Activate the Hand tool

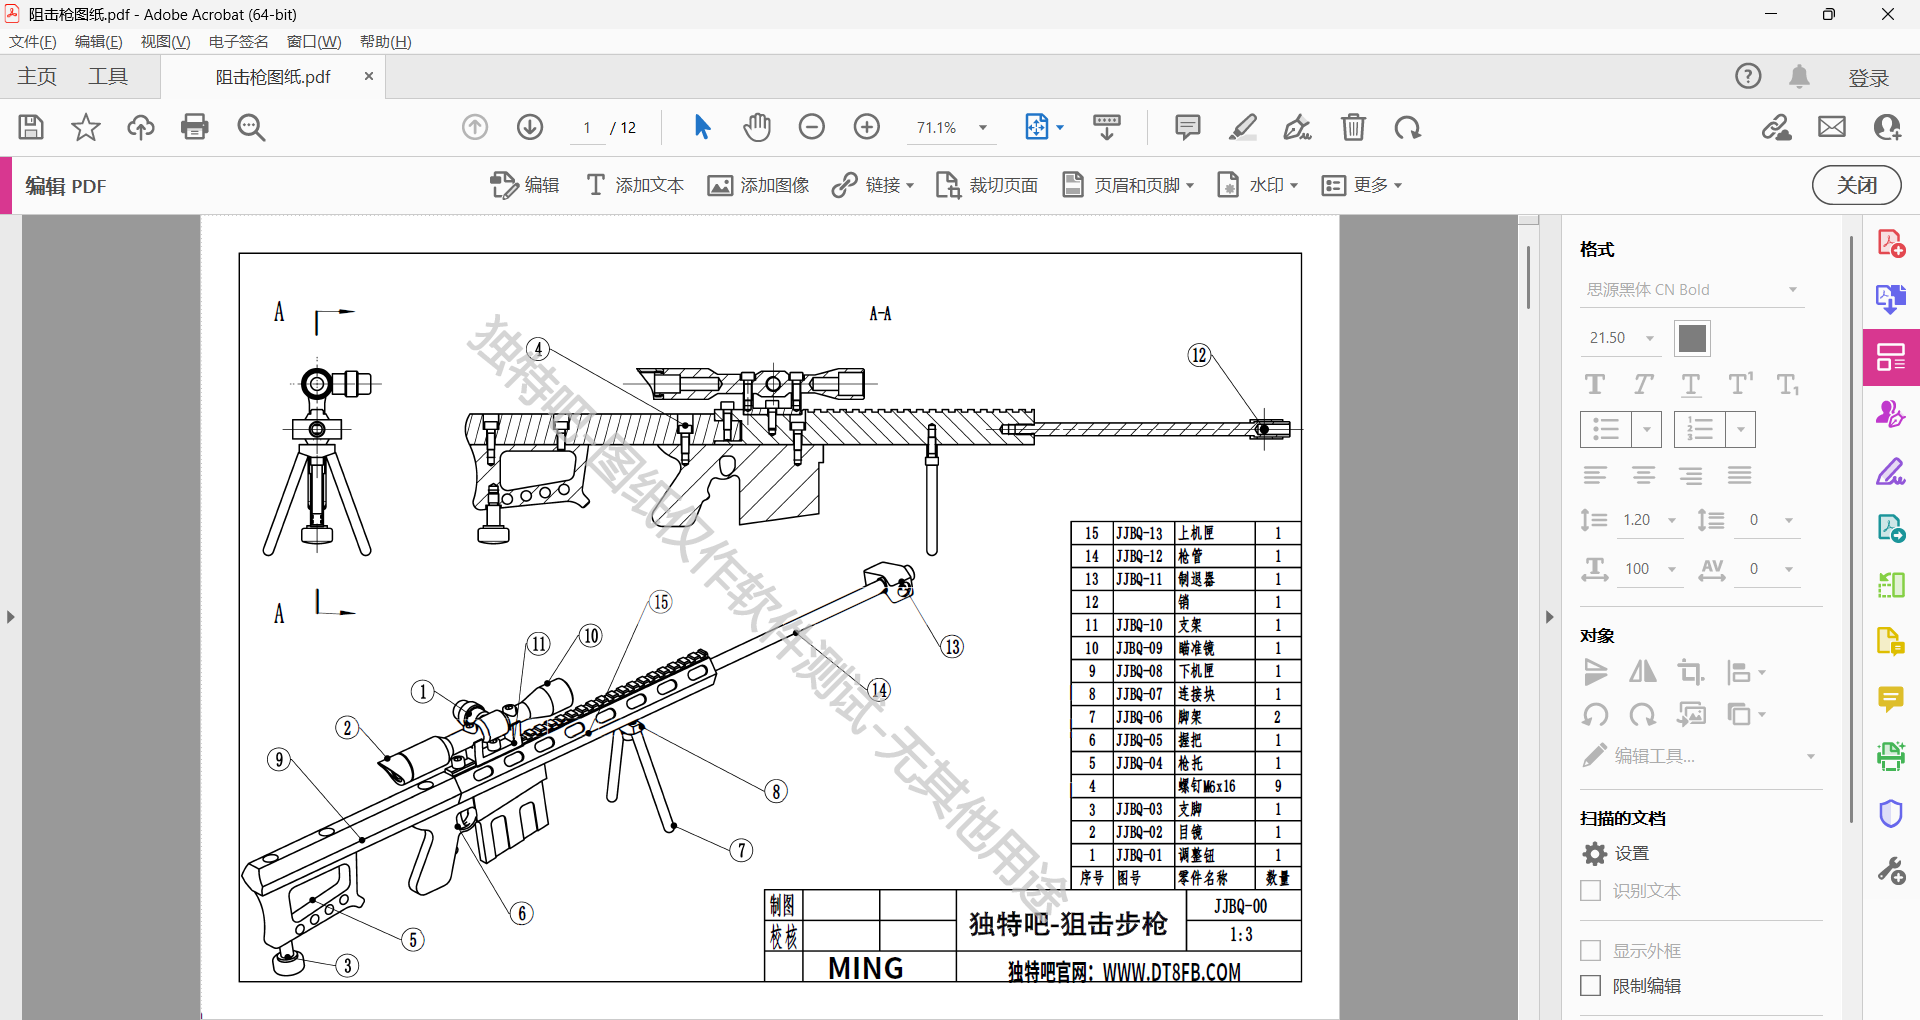point(757,127)
